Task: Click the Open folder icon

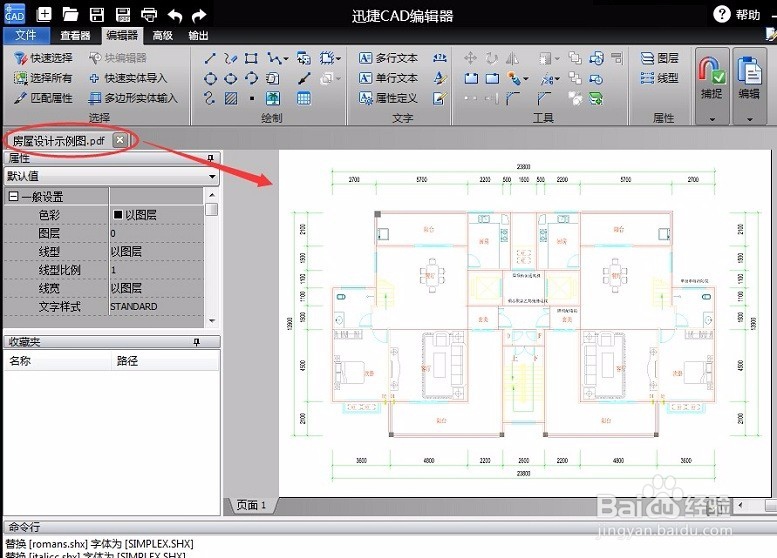Action: pyautogui.click(x=70, y=14)
